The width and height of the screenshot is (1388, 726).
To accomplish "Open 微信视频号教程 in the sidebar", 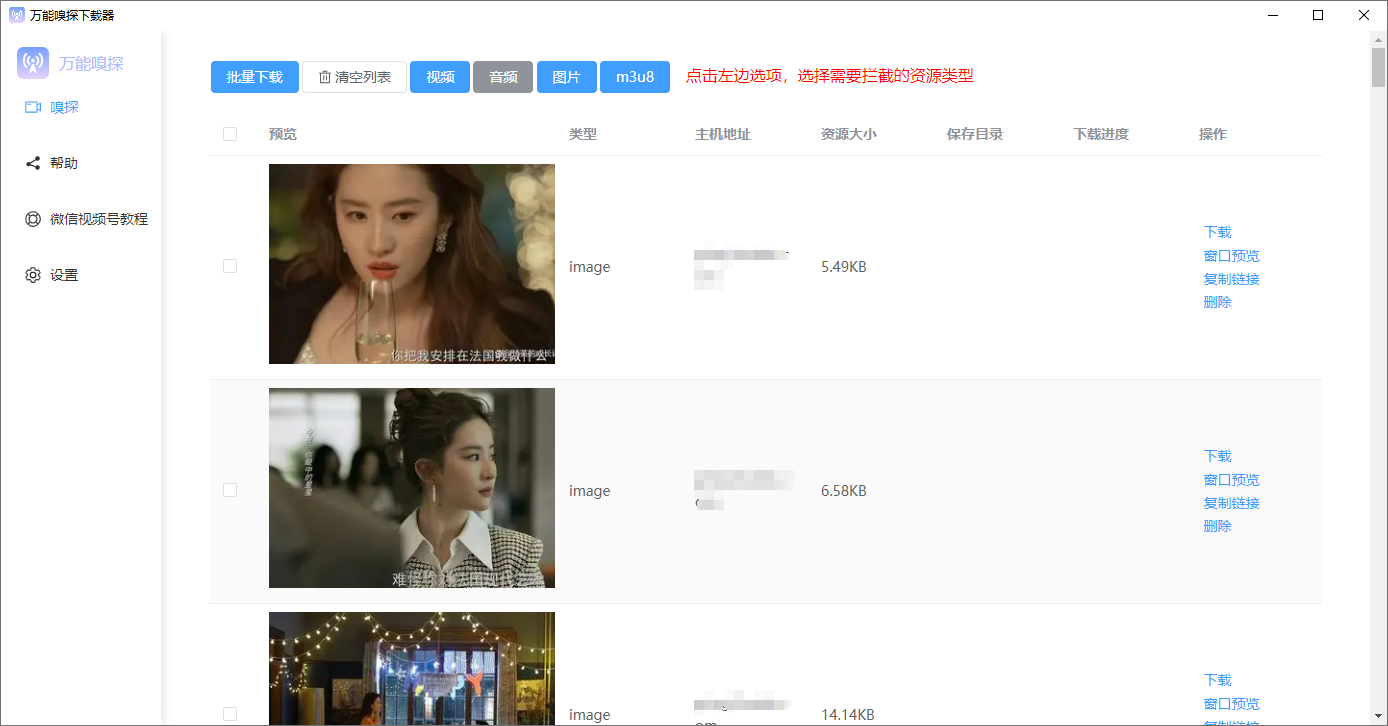I will (86, 219).
